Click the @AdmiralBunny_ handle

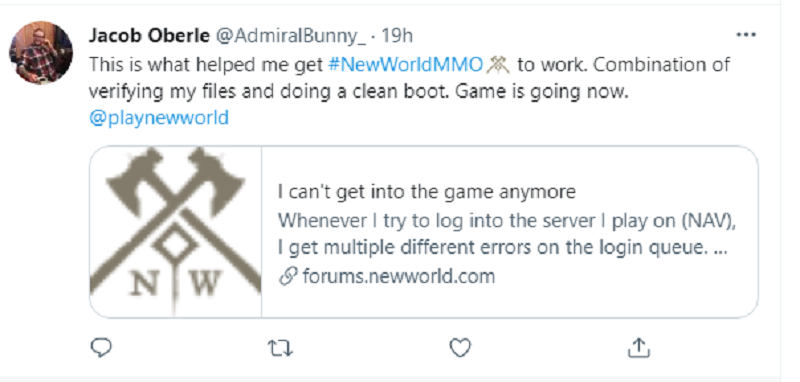[289, 36]
